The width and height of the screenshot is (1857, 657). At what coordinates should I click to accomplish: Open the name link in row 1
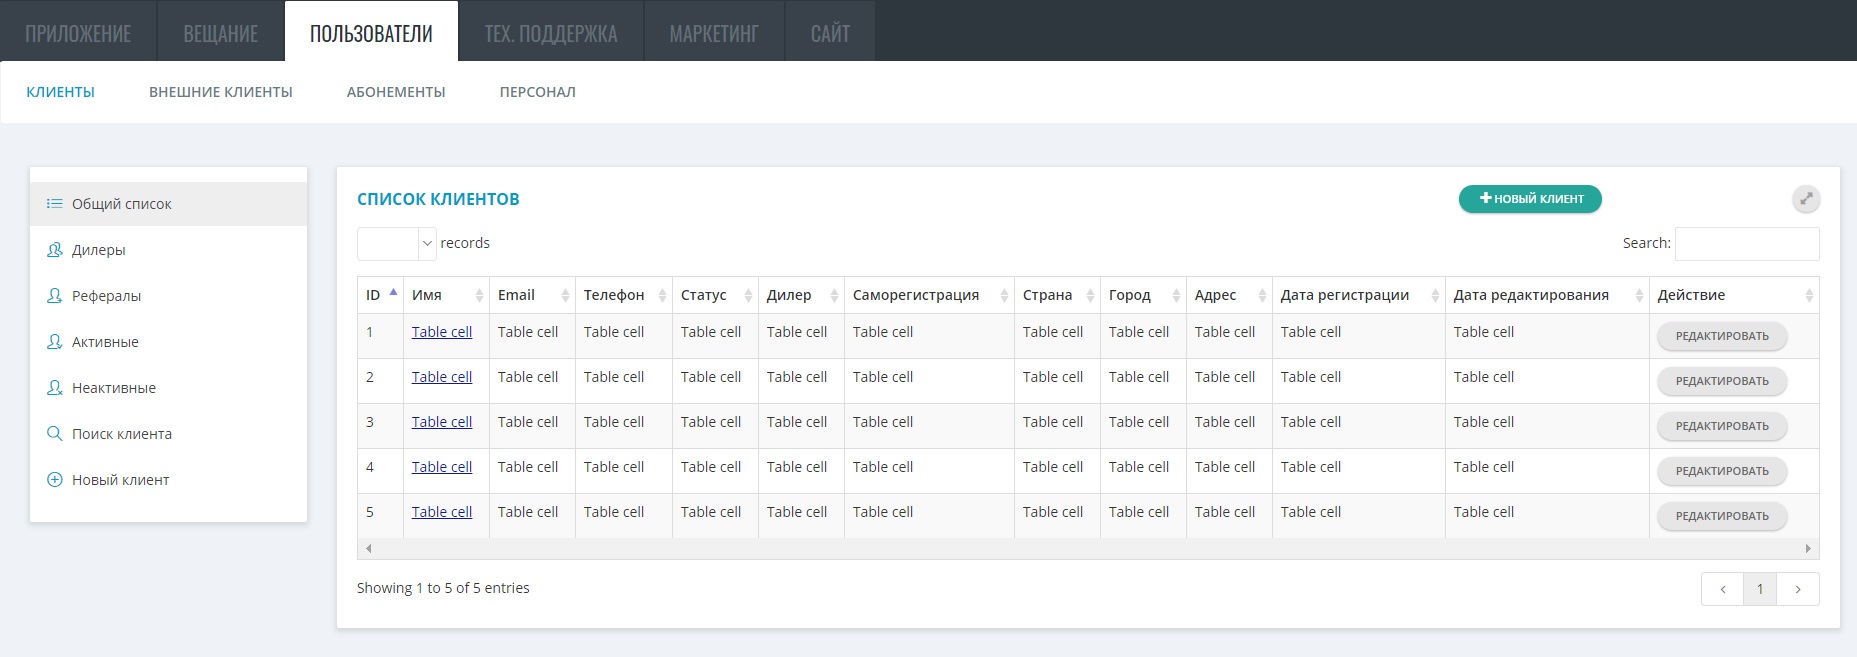(442, 332)
